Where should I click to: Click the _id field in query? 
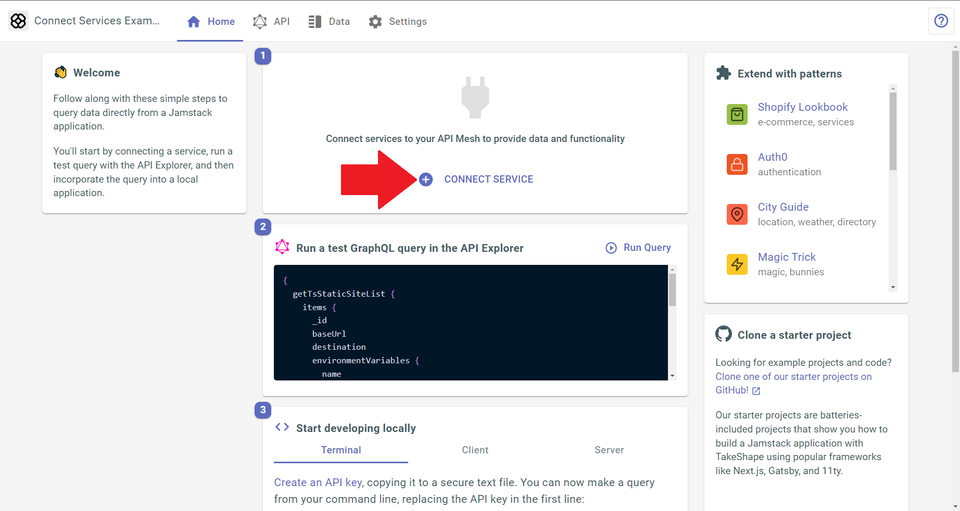(x=320, y=321)
